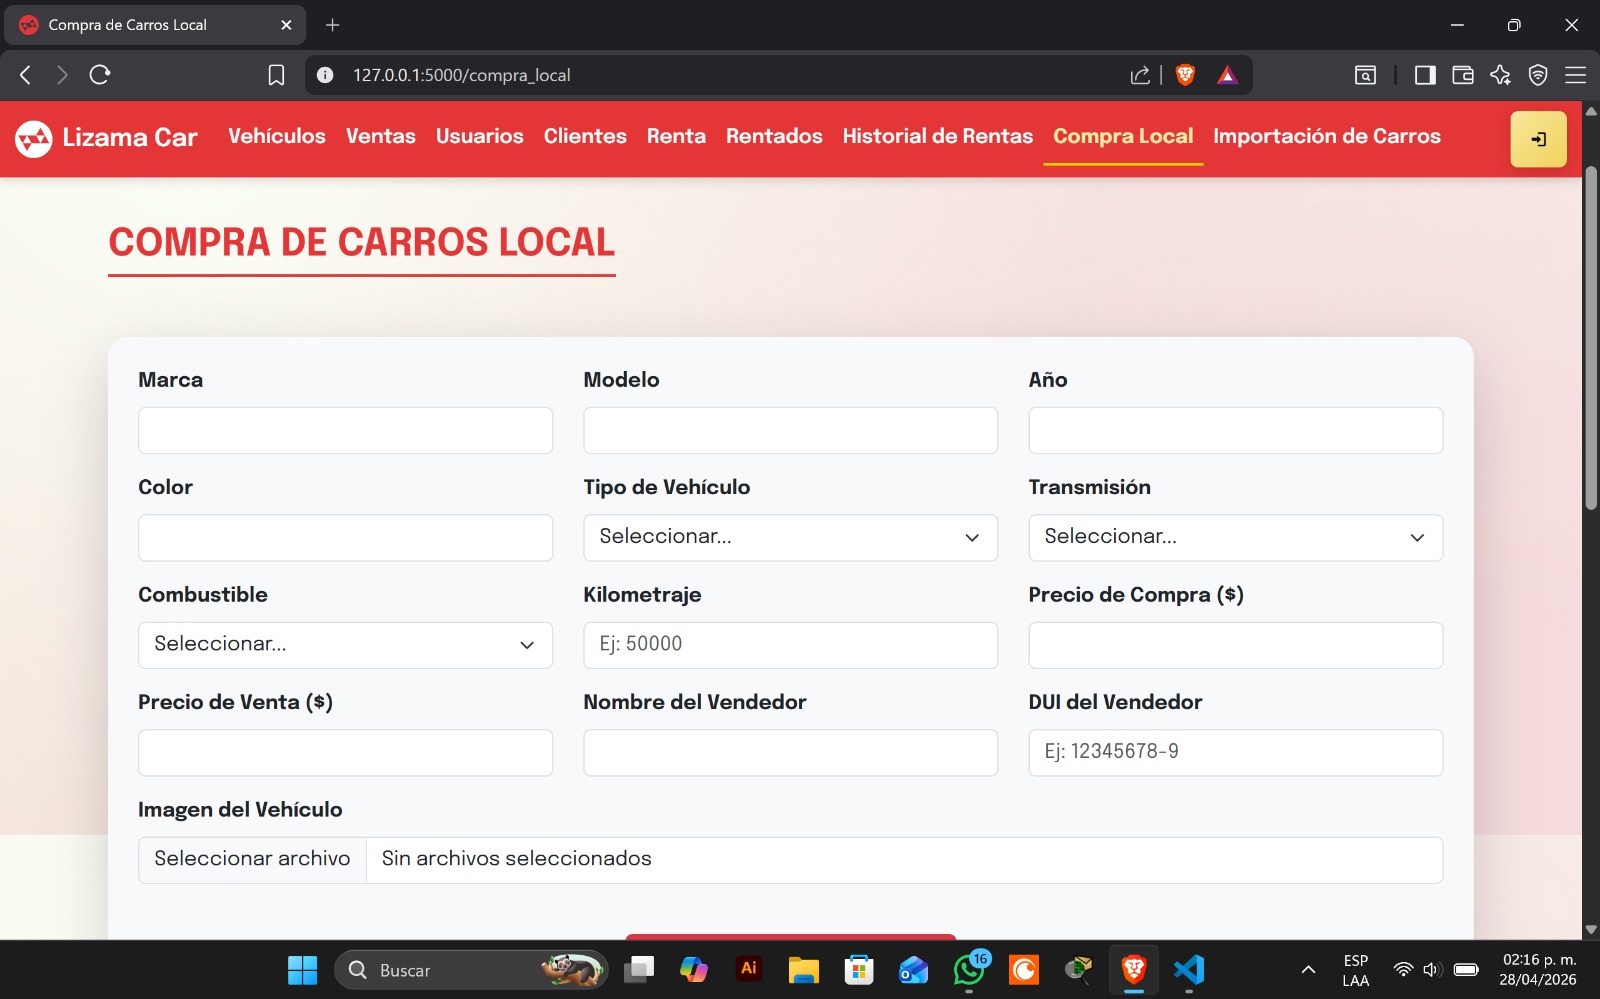Viewport: 1600px width, 999px height.
Task: Open Windows Start menu
Action: (302, 970)
